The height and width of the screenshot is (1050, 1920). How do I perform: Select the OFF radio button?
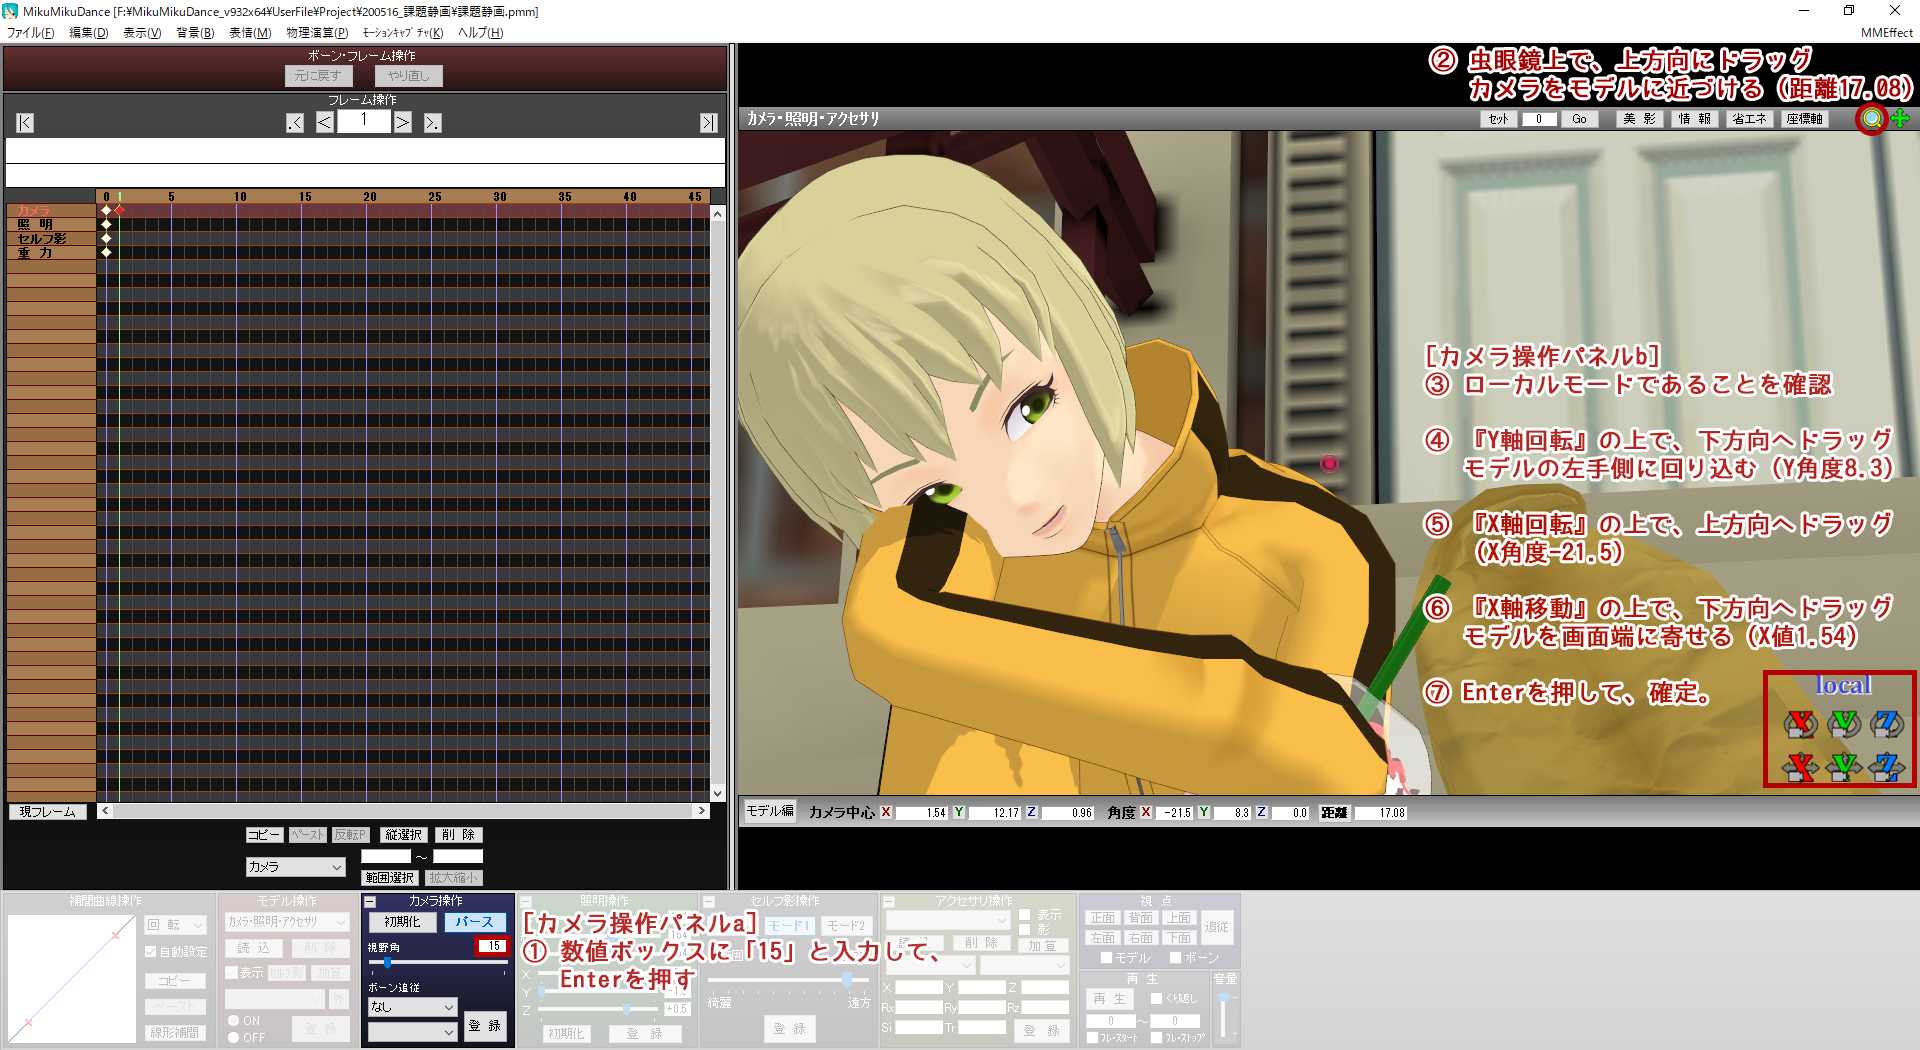click(x=233, y=1037)
